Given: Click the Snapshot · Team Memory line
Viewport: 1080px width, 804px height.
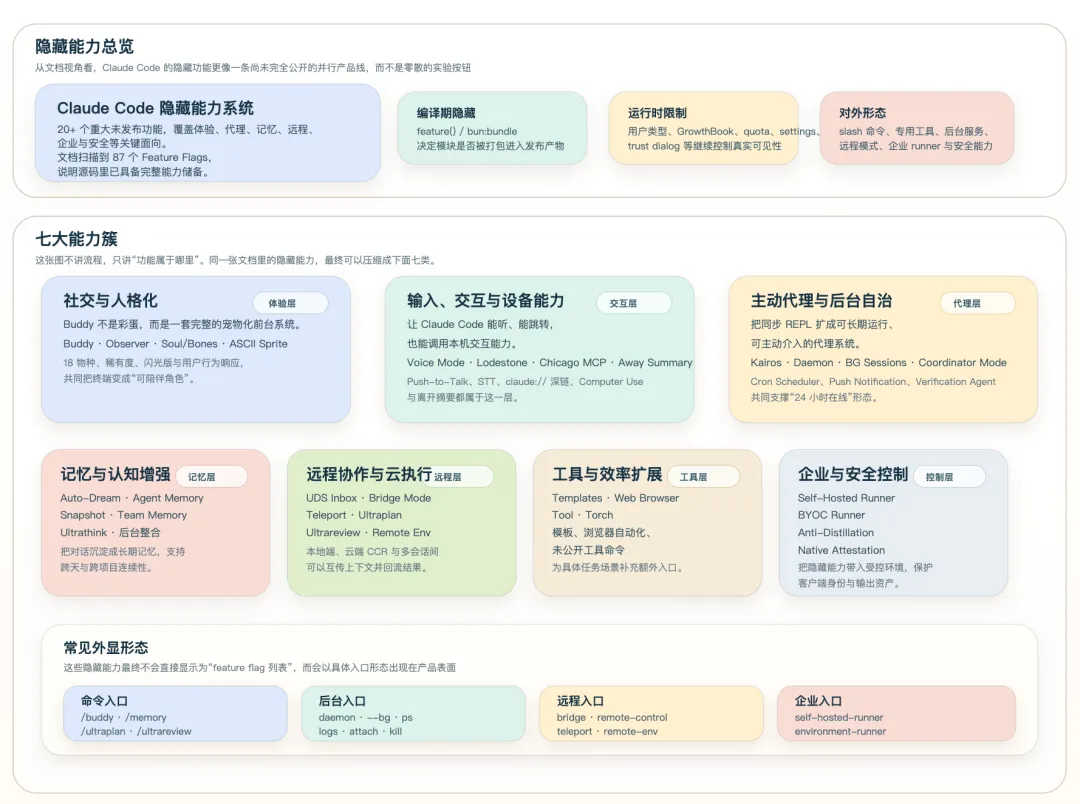Looking at the screenshot, I should [x=123, y=515].
